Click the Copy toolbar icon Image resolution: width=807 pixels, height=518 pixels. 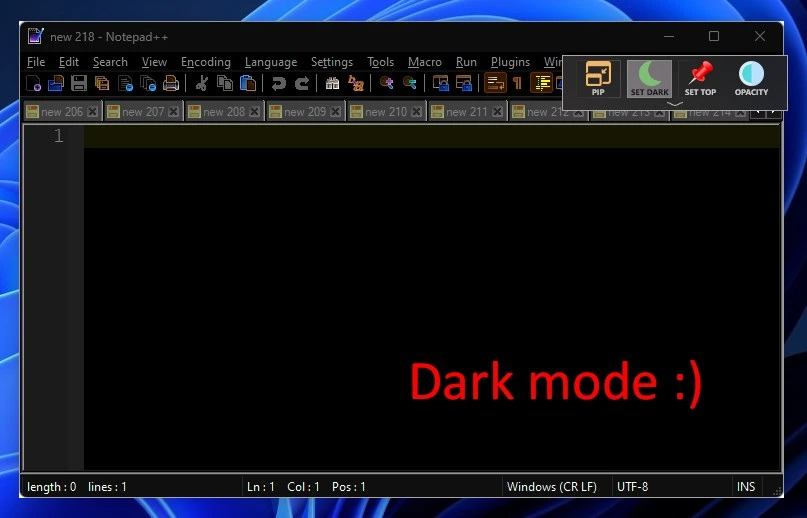tap(225, 83)
